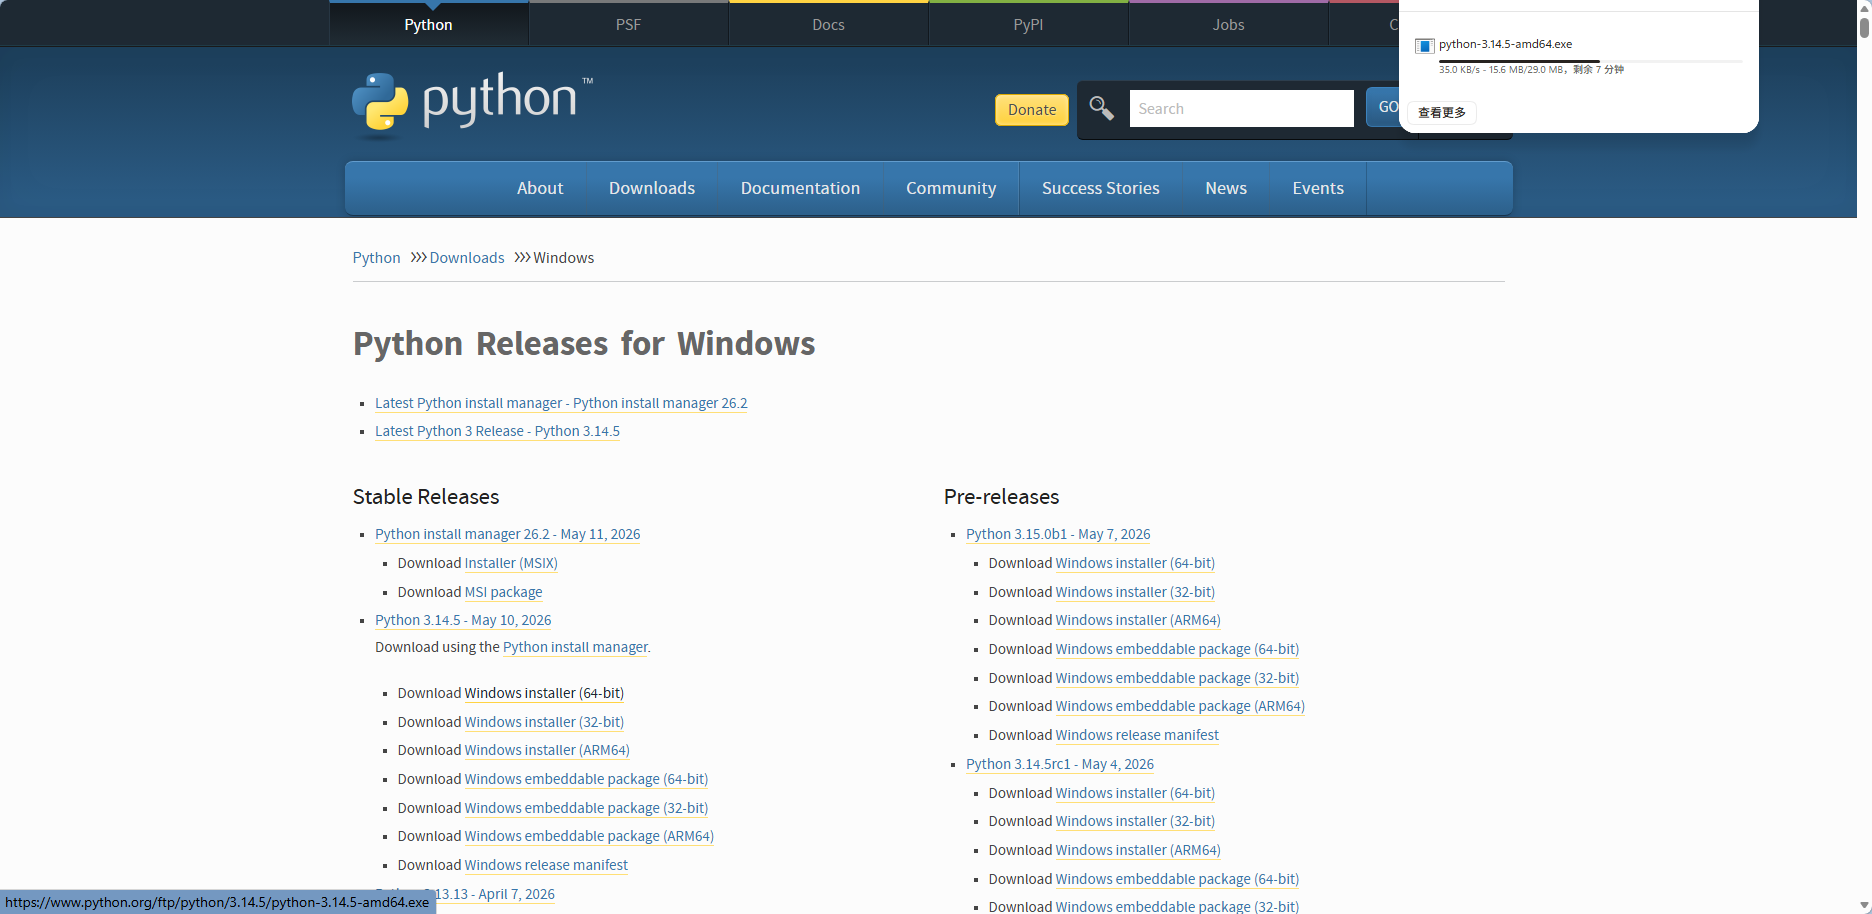Download 3.14.5 Windows embeddable package (ARM64)
This screenshot has width=1872, height=914.
pos(589,836)
